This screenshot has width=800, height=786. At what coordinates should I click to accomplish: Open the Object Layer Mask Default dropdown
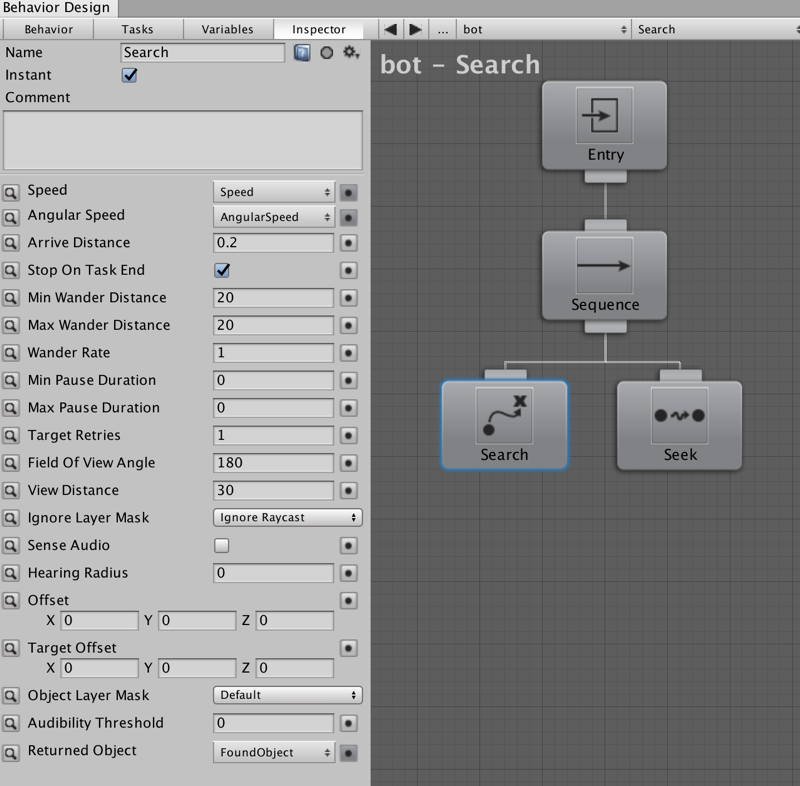tap(288, 695)
